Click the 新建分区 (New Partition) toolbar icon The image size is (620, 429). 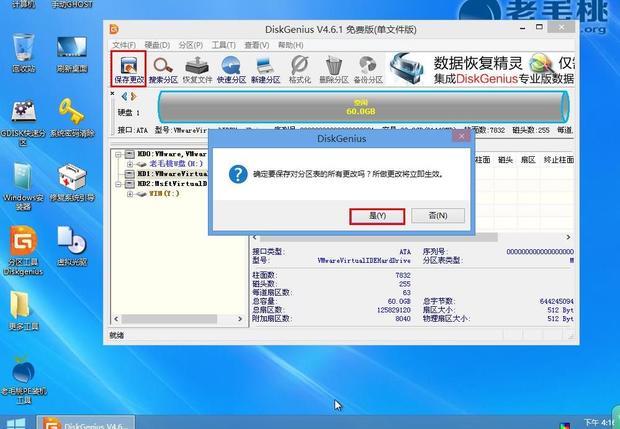click(266, 69)
